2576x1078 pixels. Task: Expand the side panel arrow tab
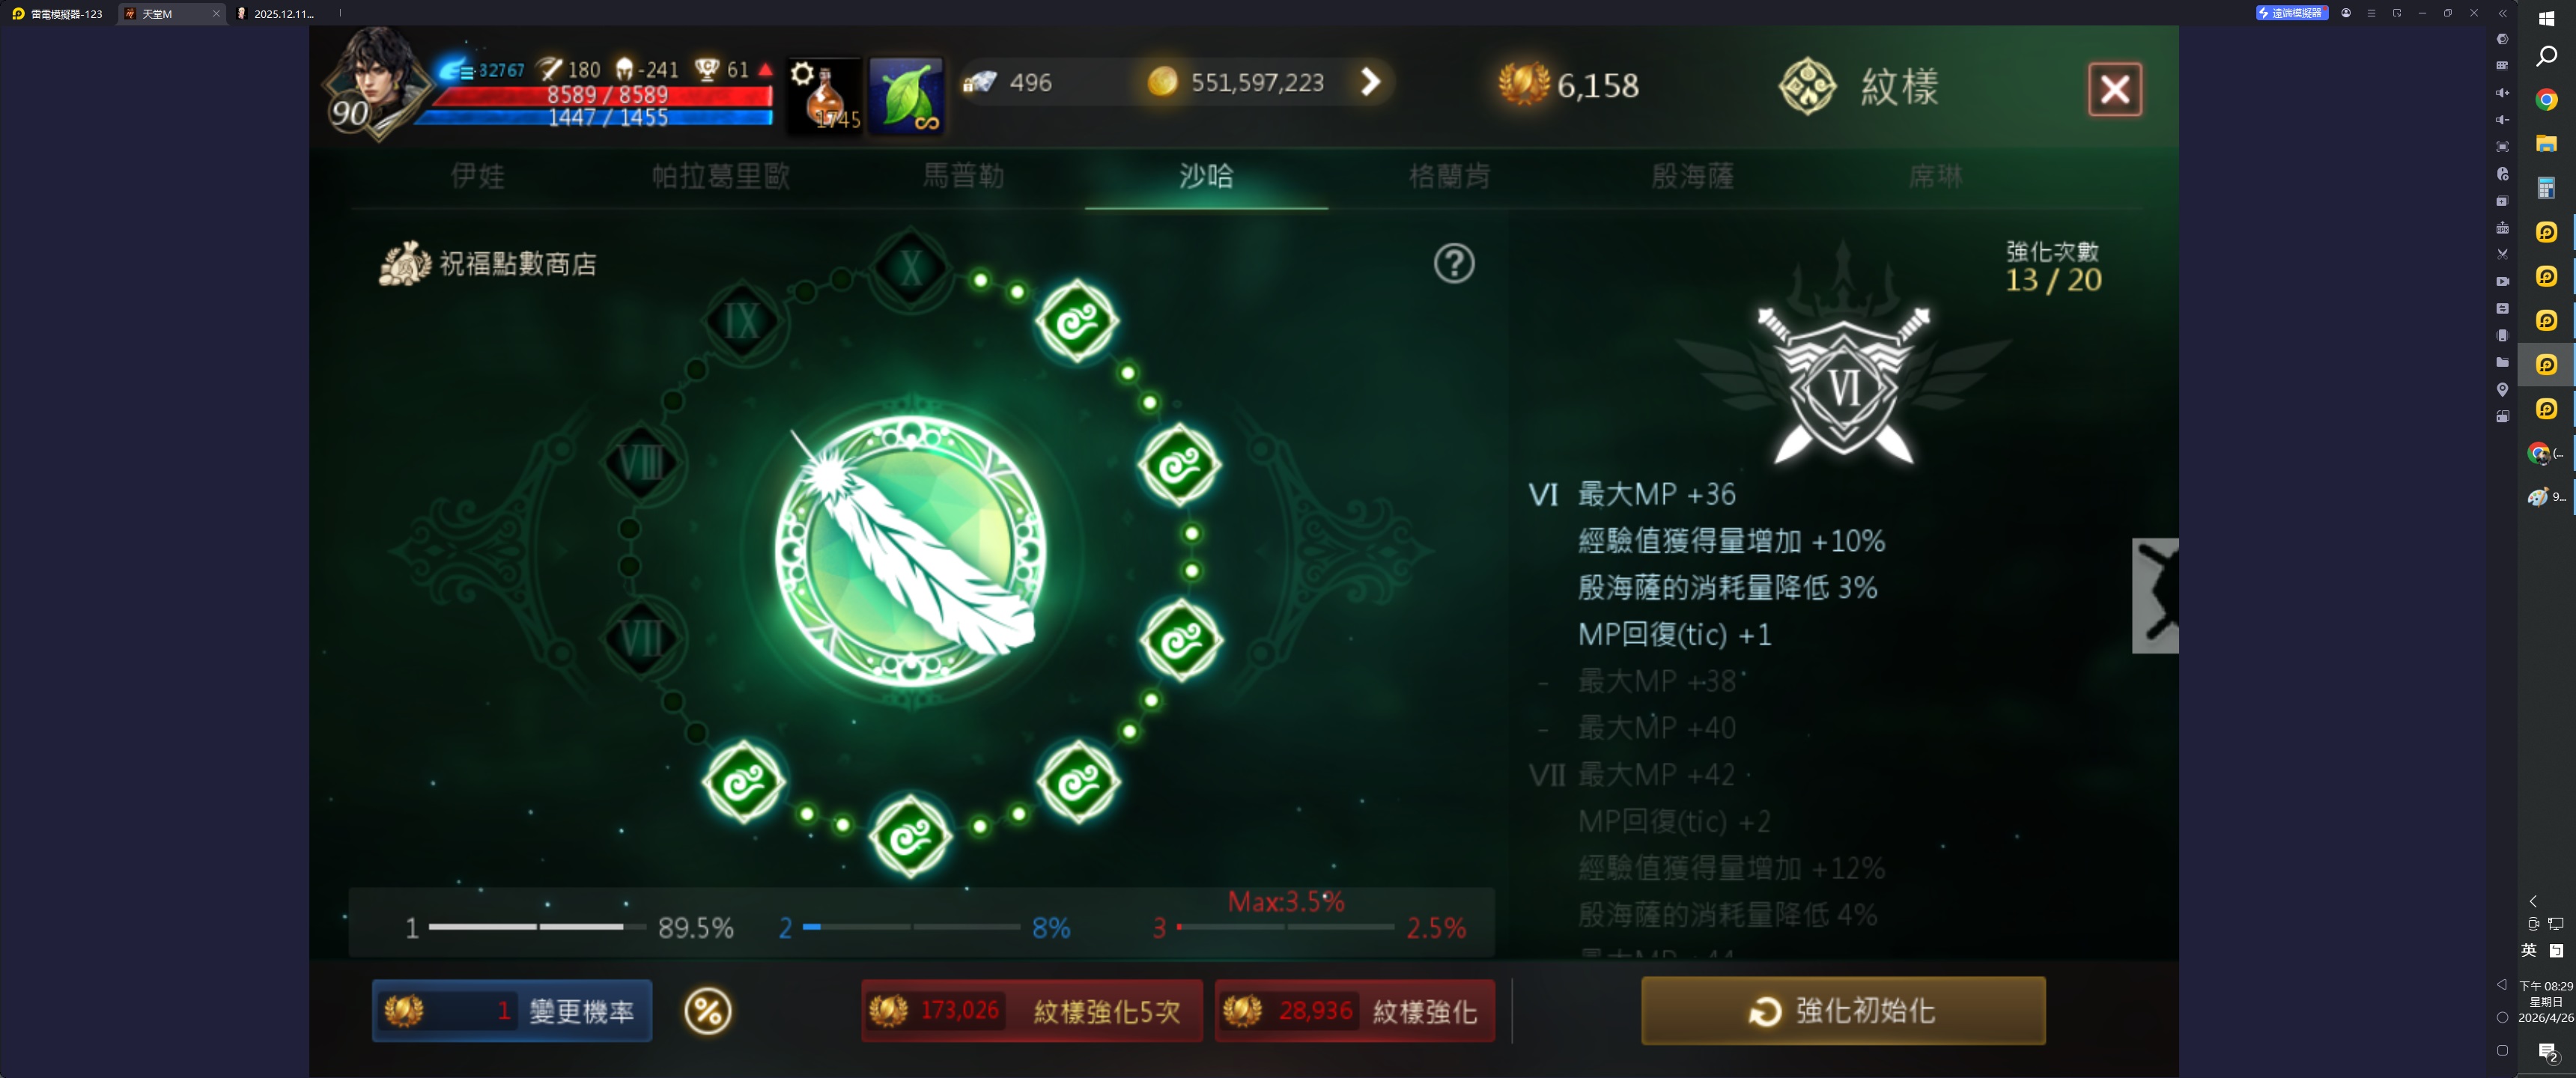click(2155, 596)
